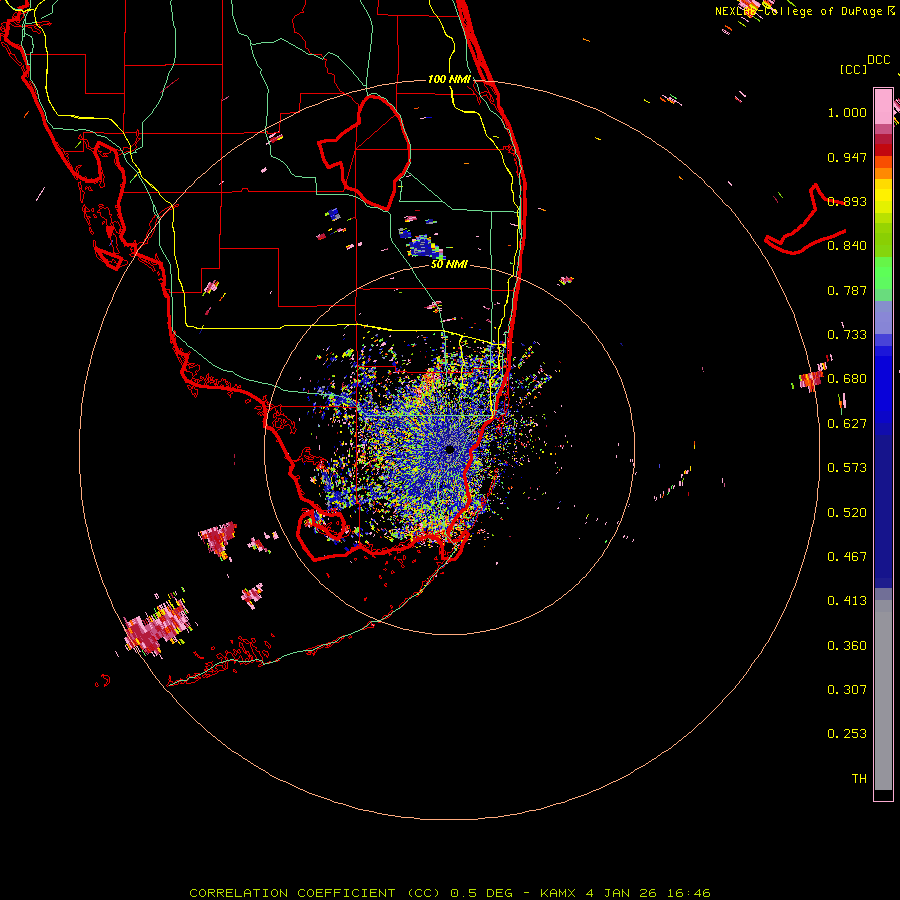
Task: Click the 0.413 color scale value
Action: coord(847,601)
